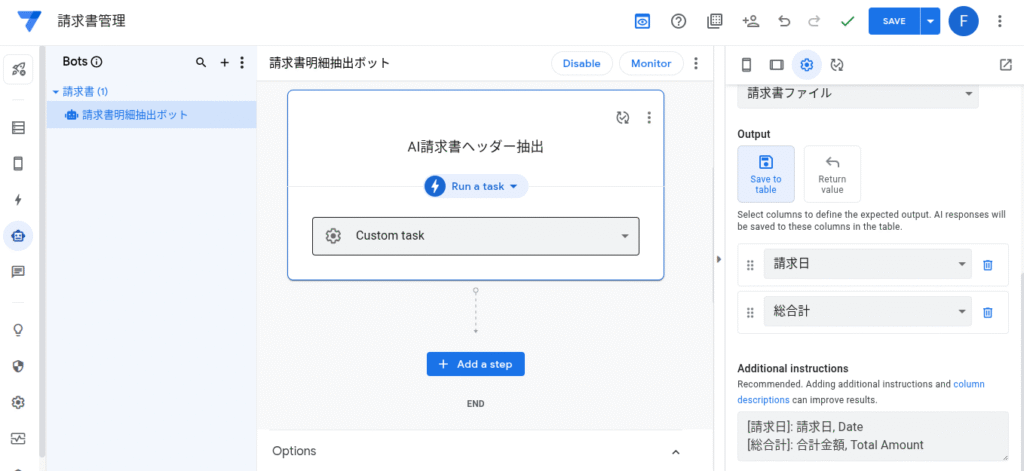Open the bot's three-dot more menu
The image size is (1024, 471).
coord(696,63)
